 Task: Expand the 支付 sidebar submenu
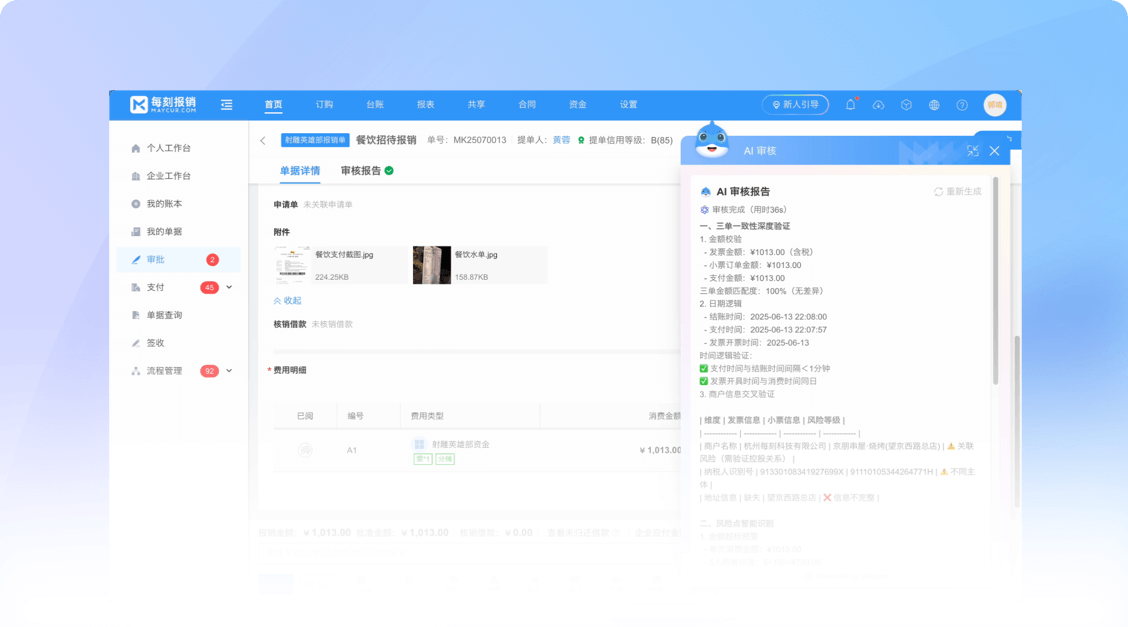(229, 287)
